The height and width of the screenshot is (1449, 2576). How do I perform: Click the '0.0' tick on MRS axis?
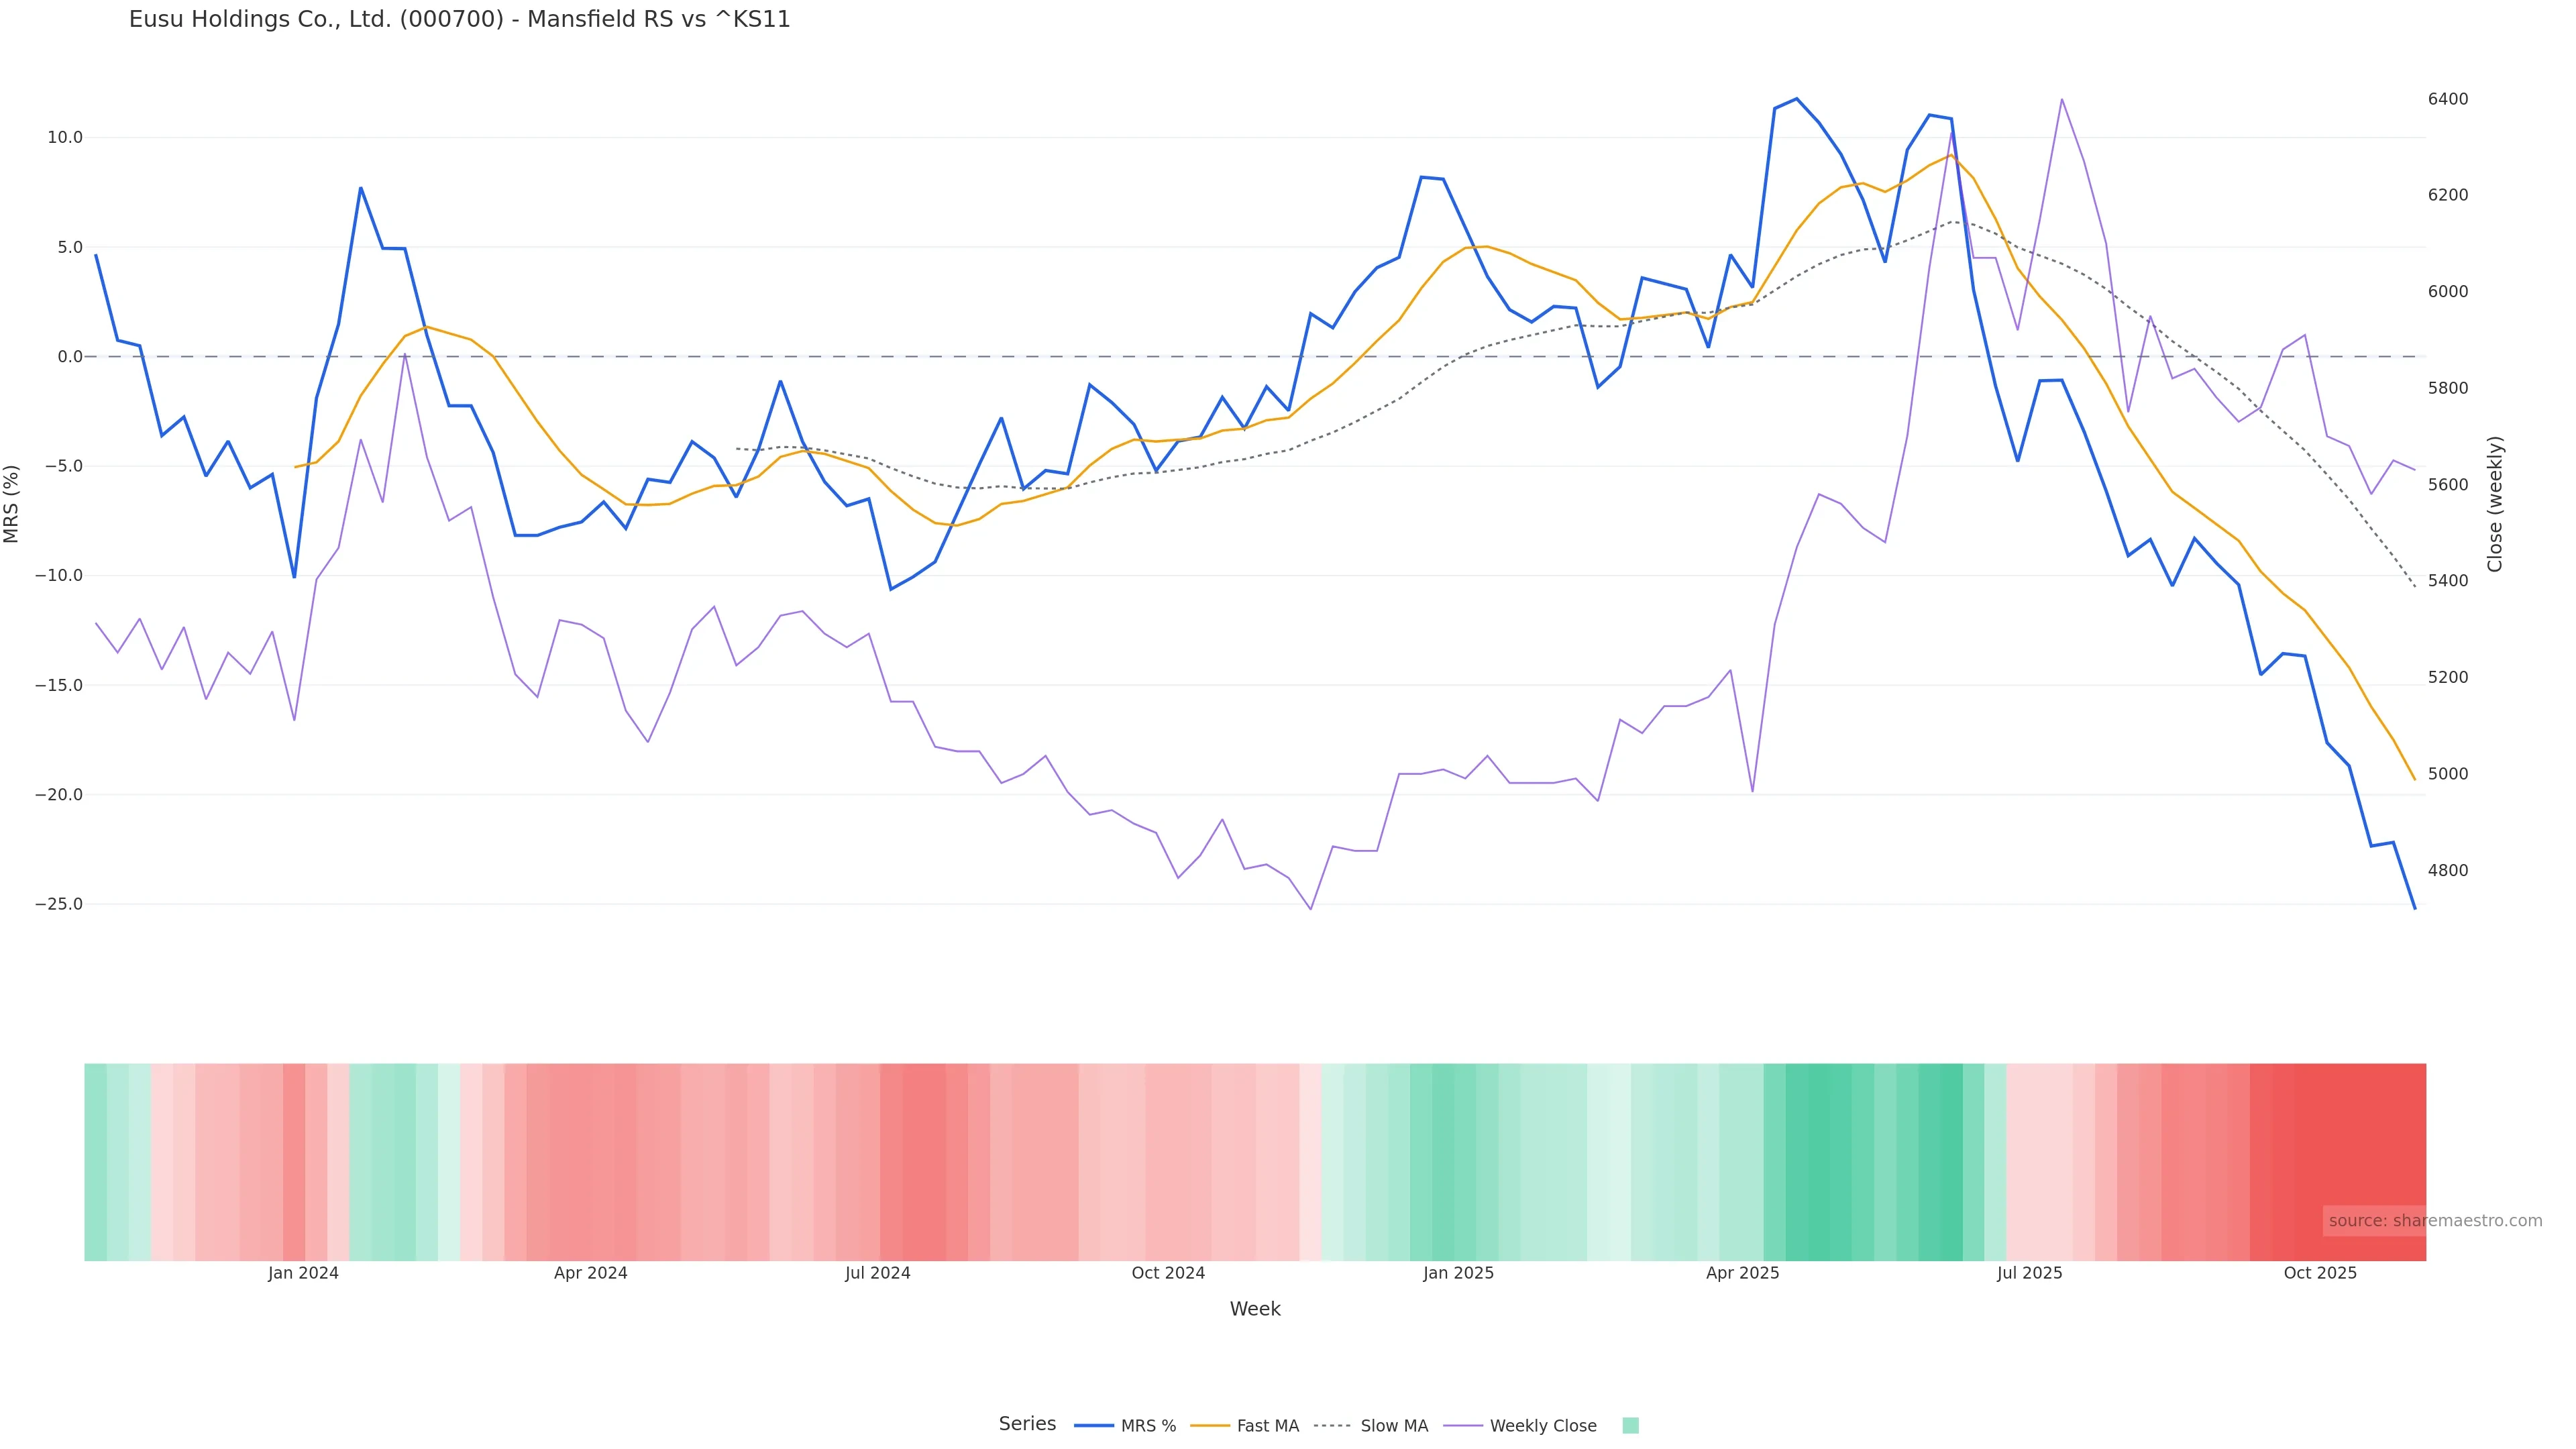click(69, 357)
